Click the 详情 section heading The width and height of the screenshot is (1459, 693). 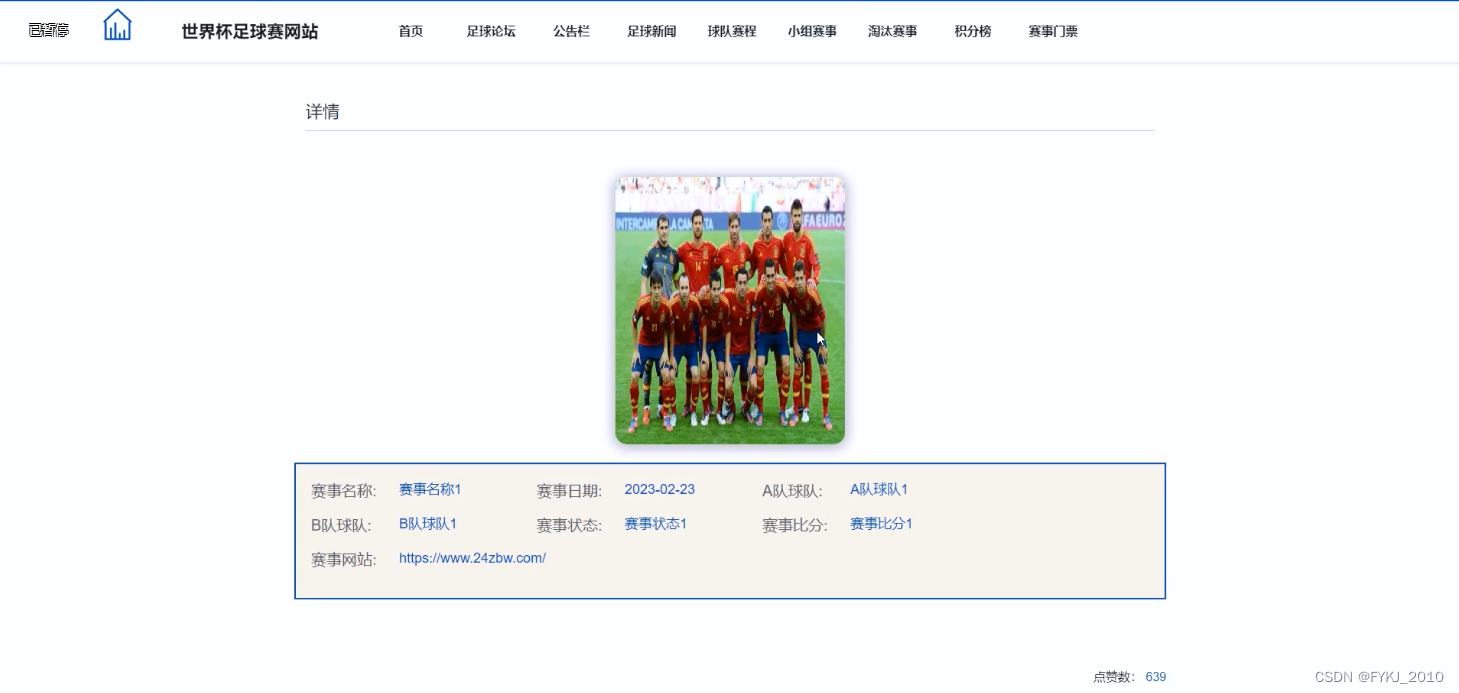(322, 112)
